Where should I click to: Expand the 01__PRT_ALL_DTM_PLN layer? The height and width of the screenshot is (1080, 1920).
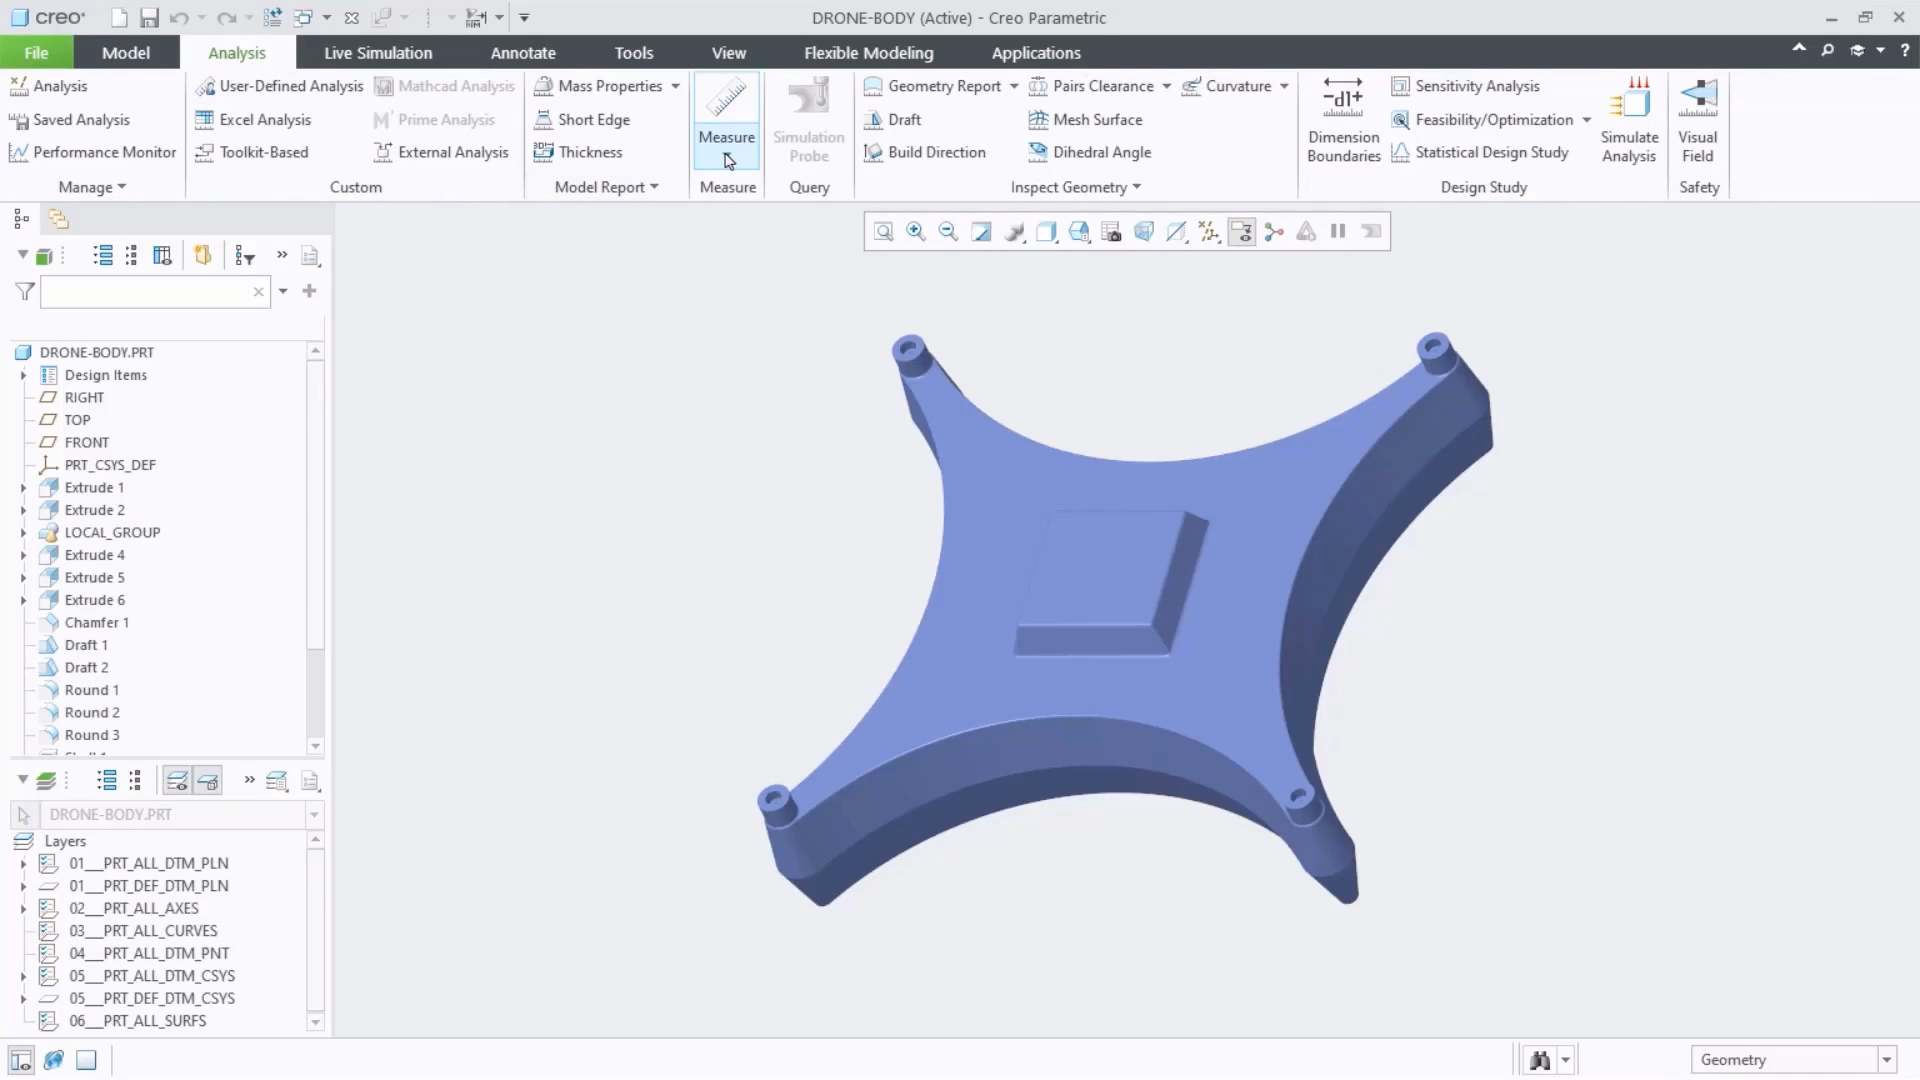pos(23,863)
